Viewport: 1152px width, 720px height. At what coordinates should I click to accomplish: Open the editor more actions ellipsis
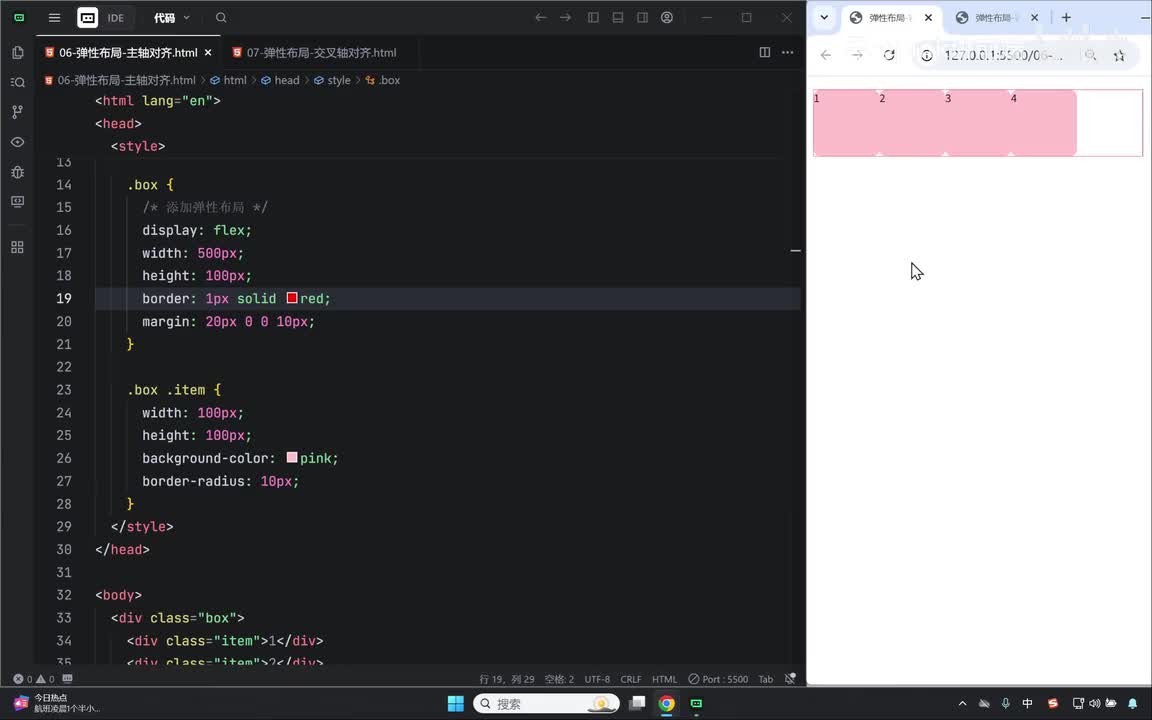788,52
